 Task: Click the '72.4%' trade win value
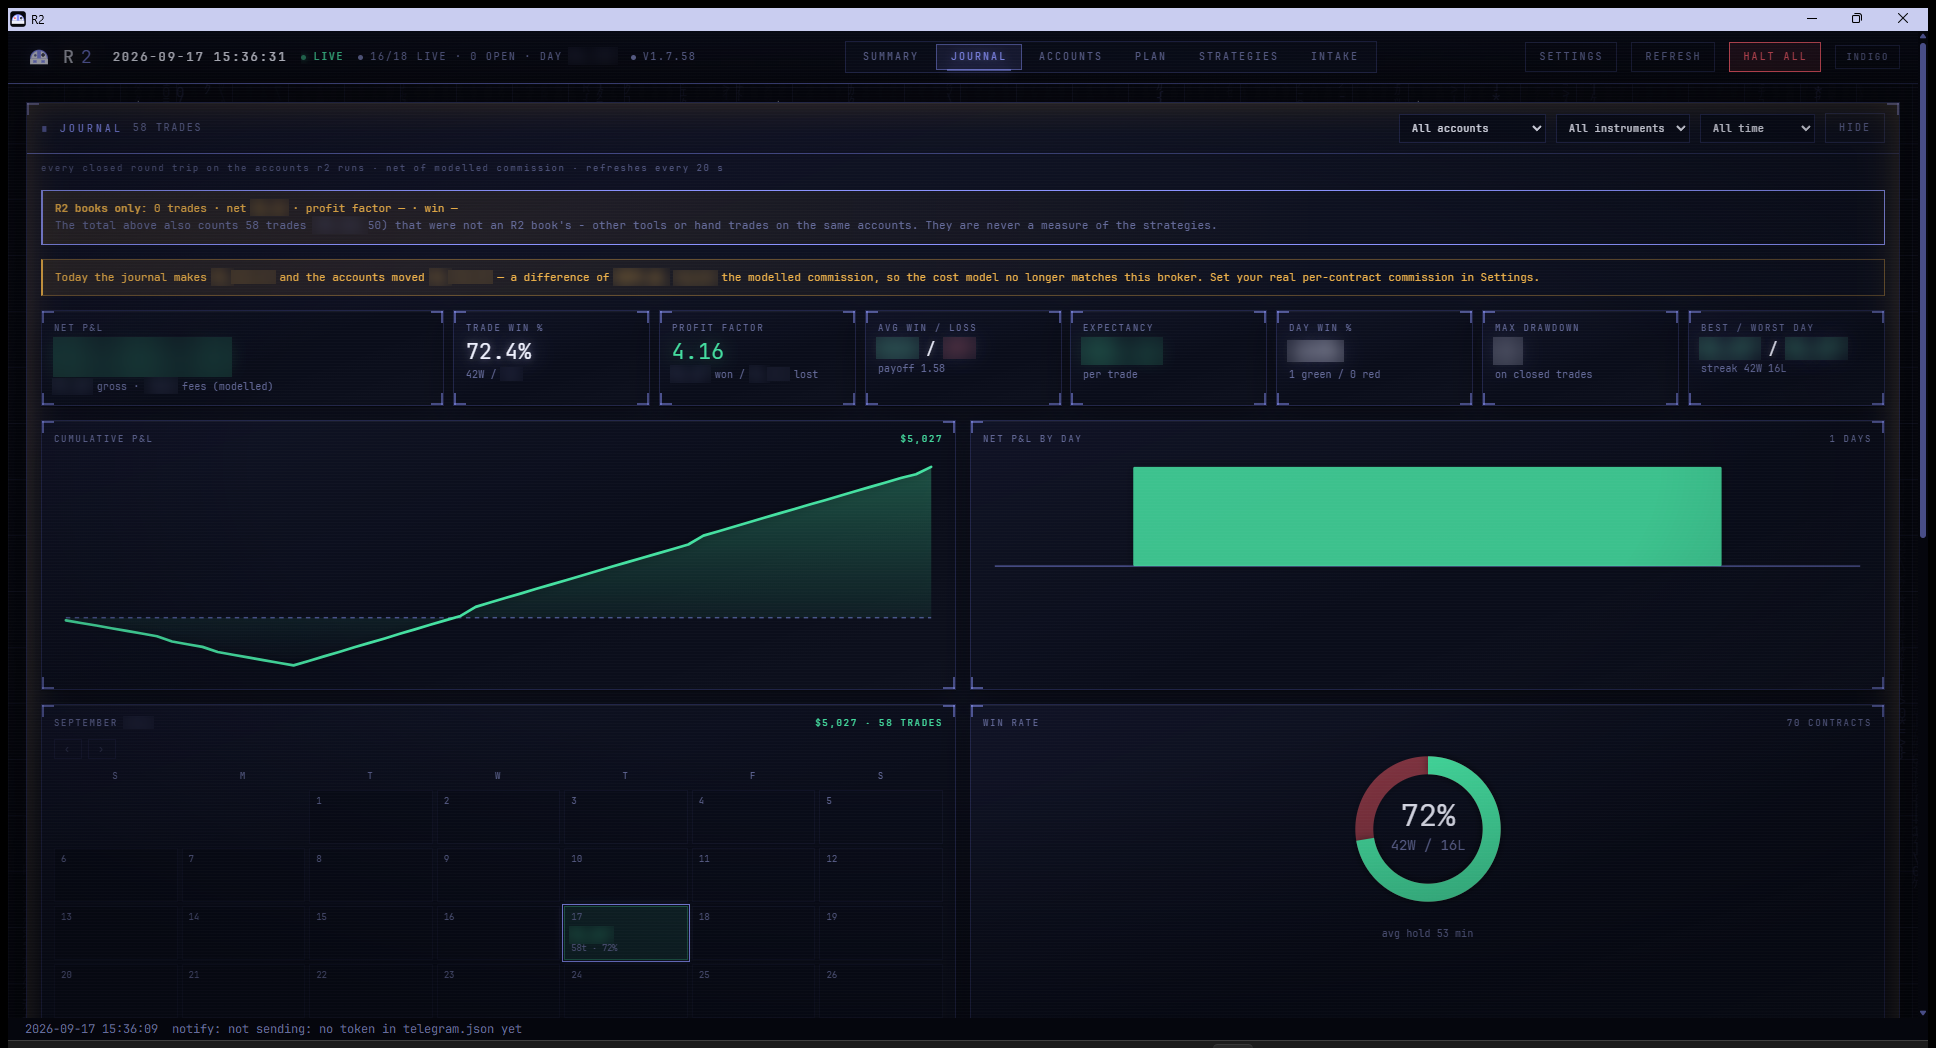499,352
